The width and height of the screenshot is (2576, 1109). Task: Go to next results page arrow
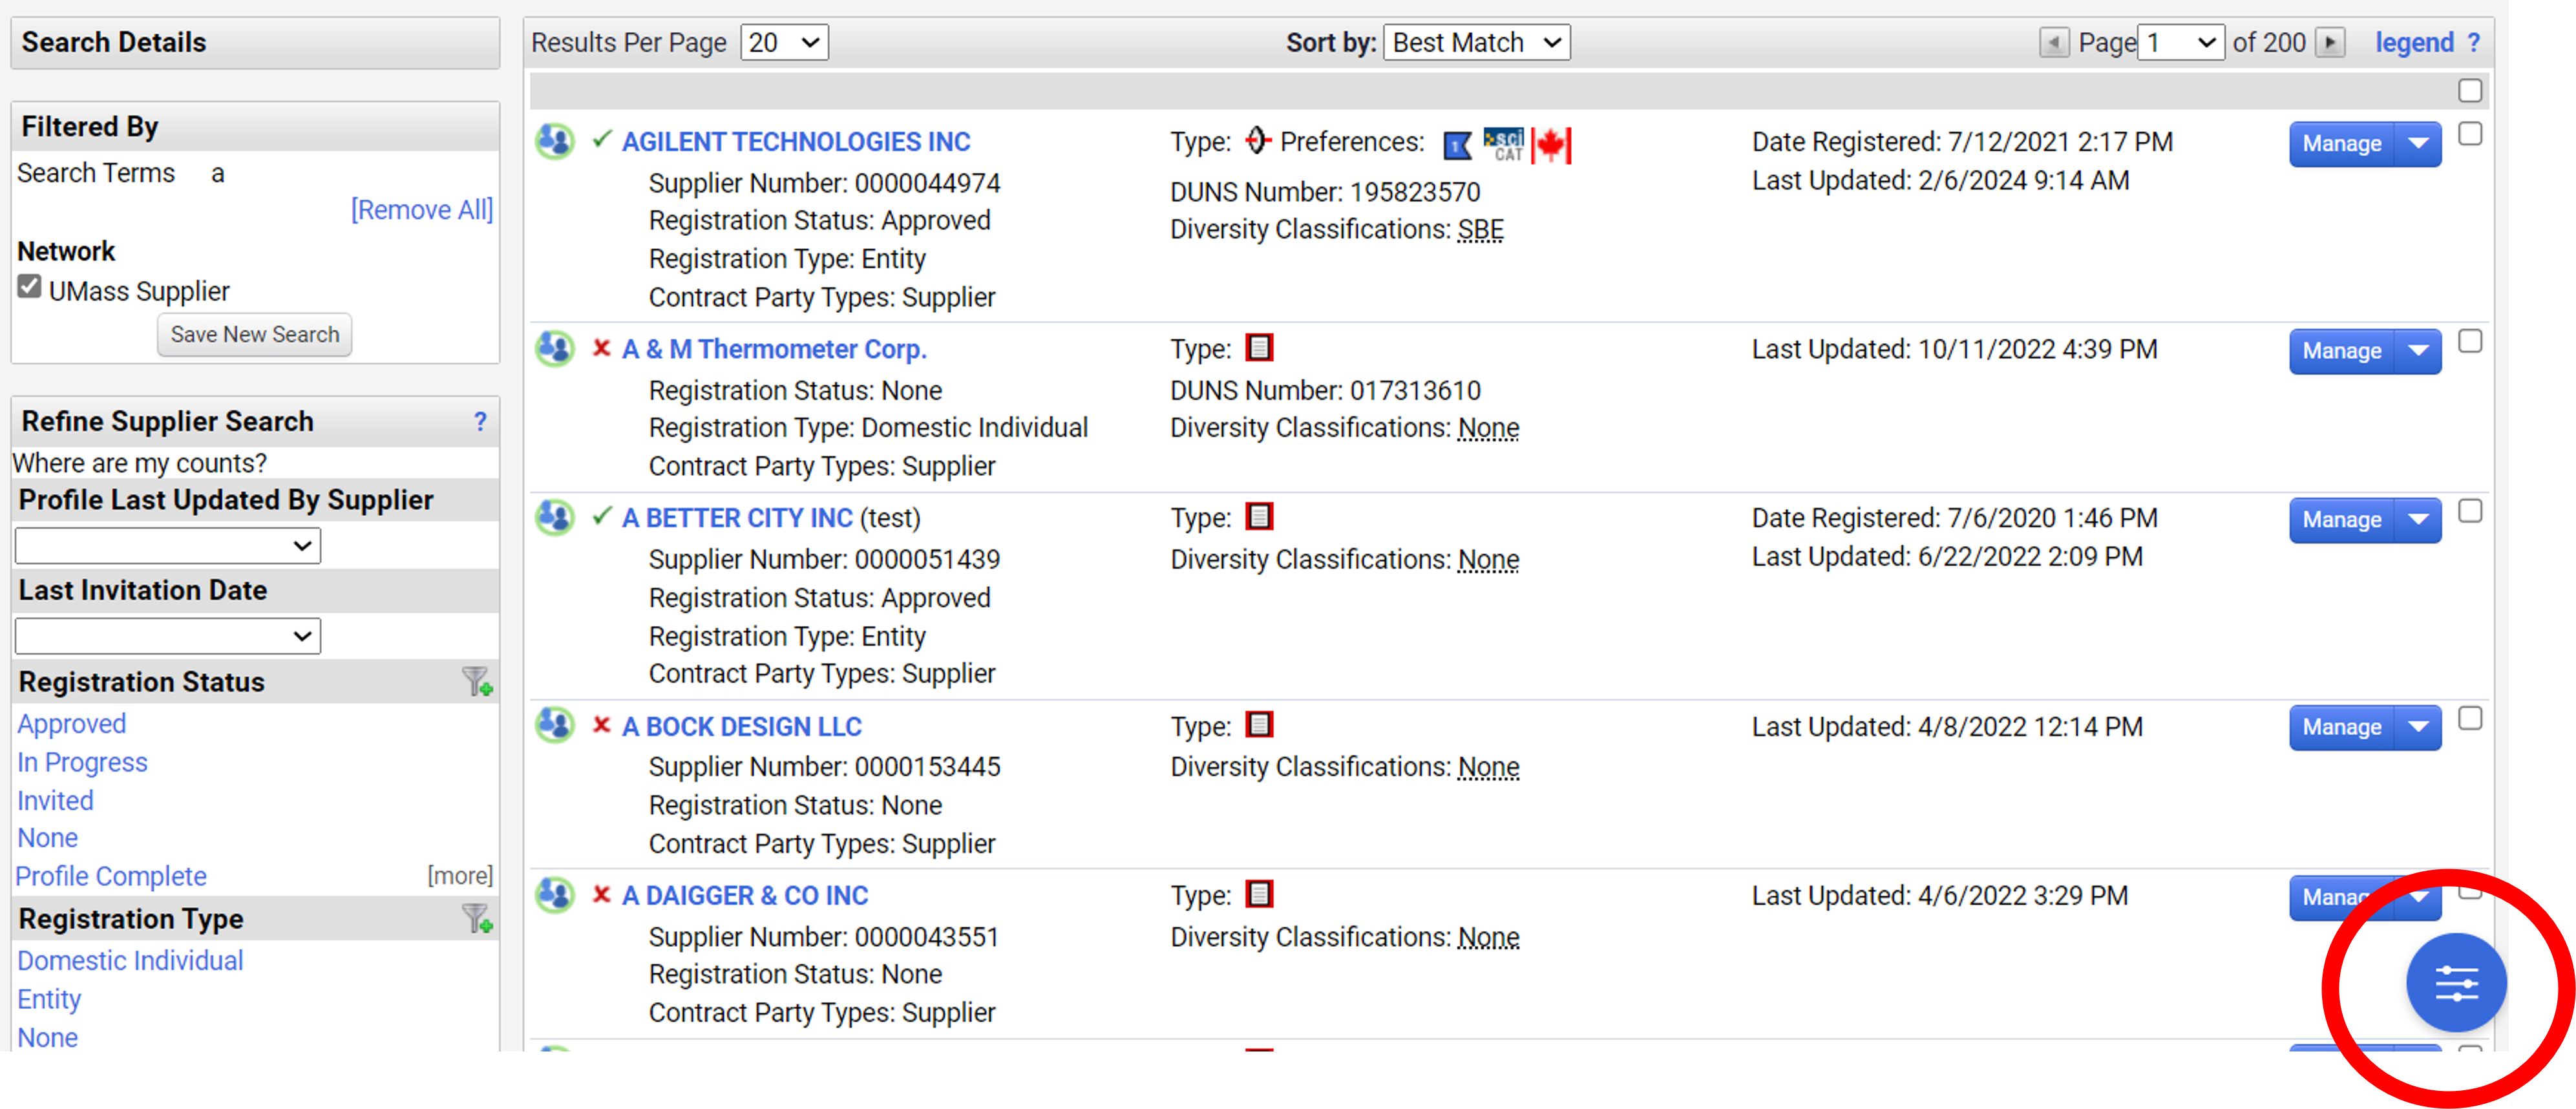[x=2330, y=43]
